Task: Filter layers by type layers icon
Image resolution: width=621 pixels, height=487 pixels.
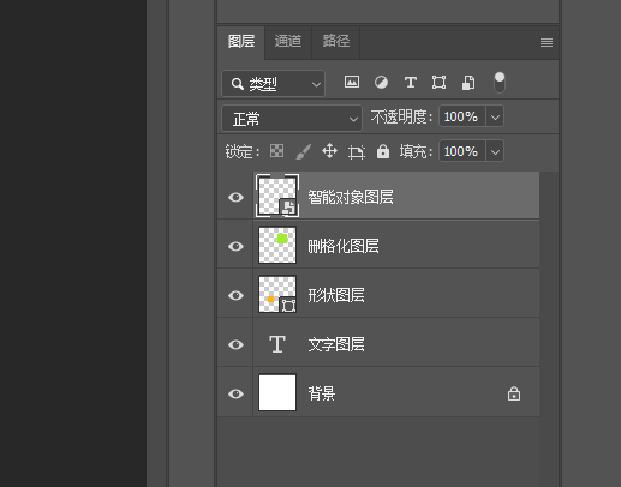Action: [x=410, y=83]
